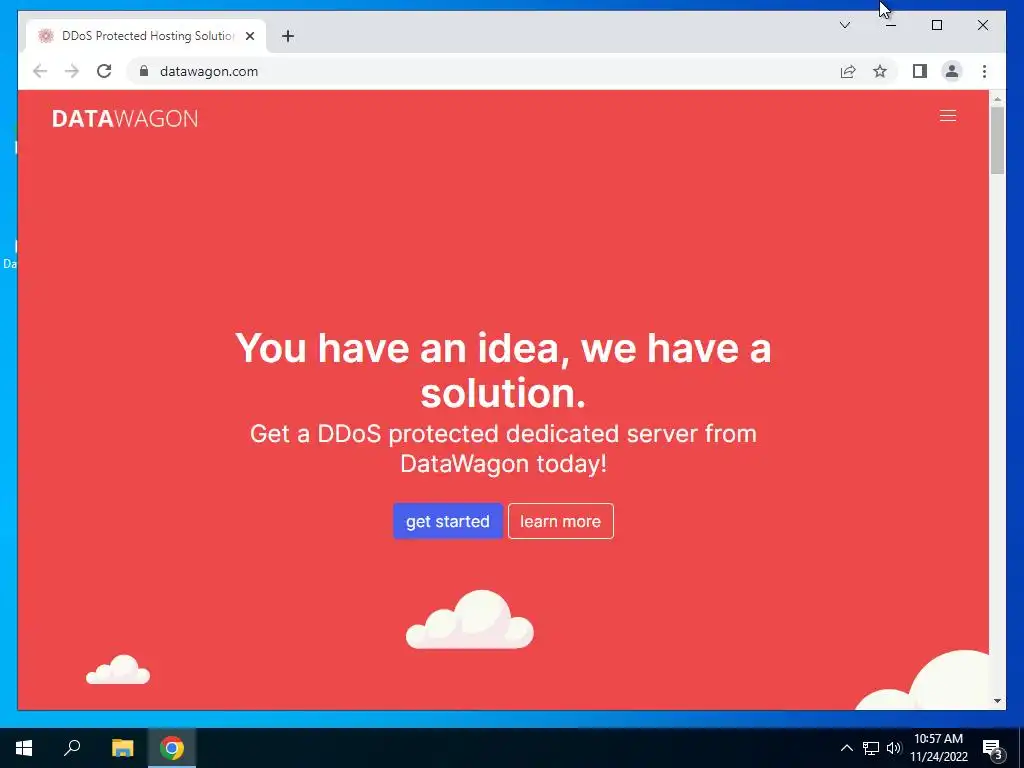Click the page vertical scrollbar thumb

coord(997,140)
